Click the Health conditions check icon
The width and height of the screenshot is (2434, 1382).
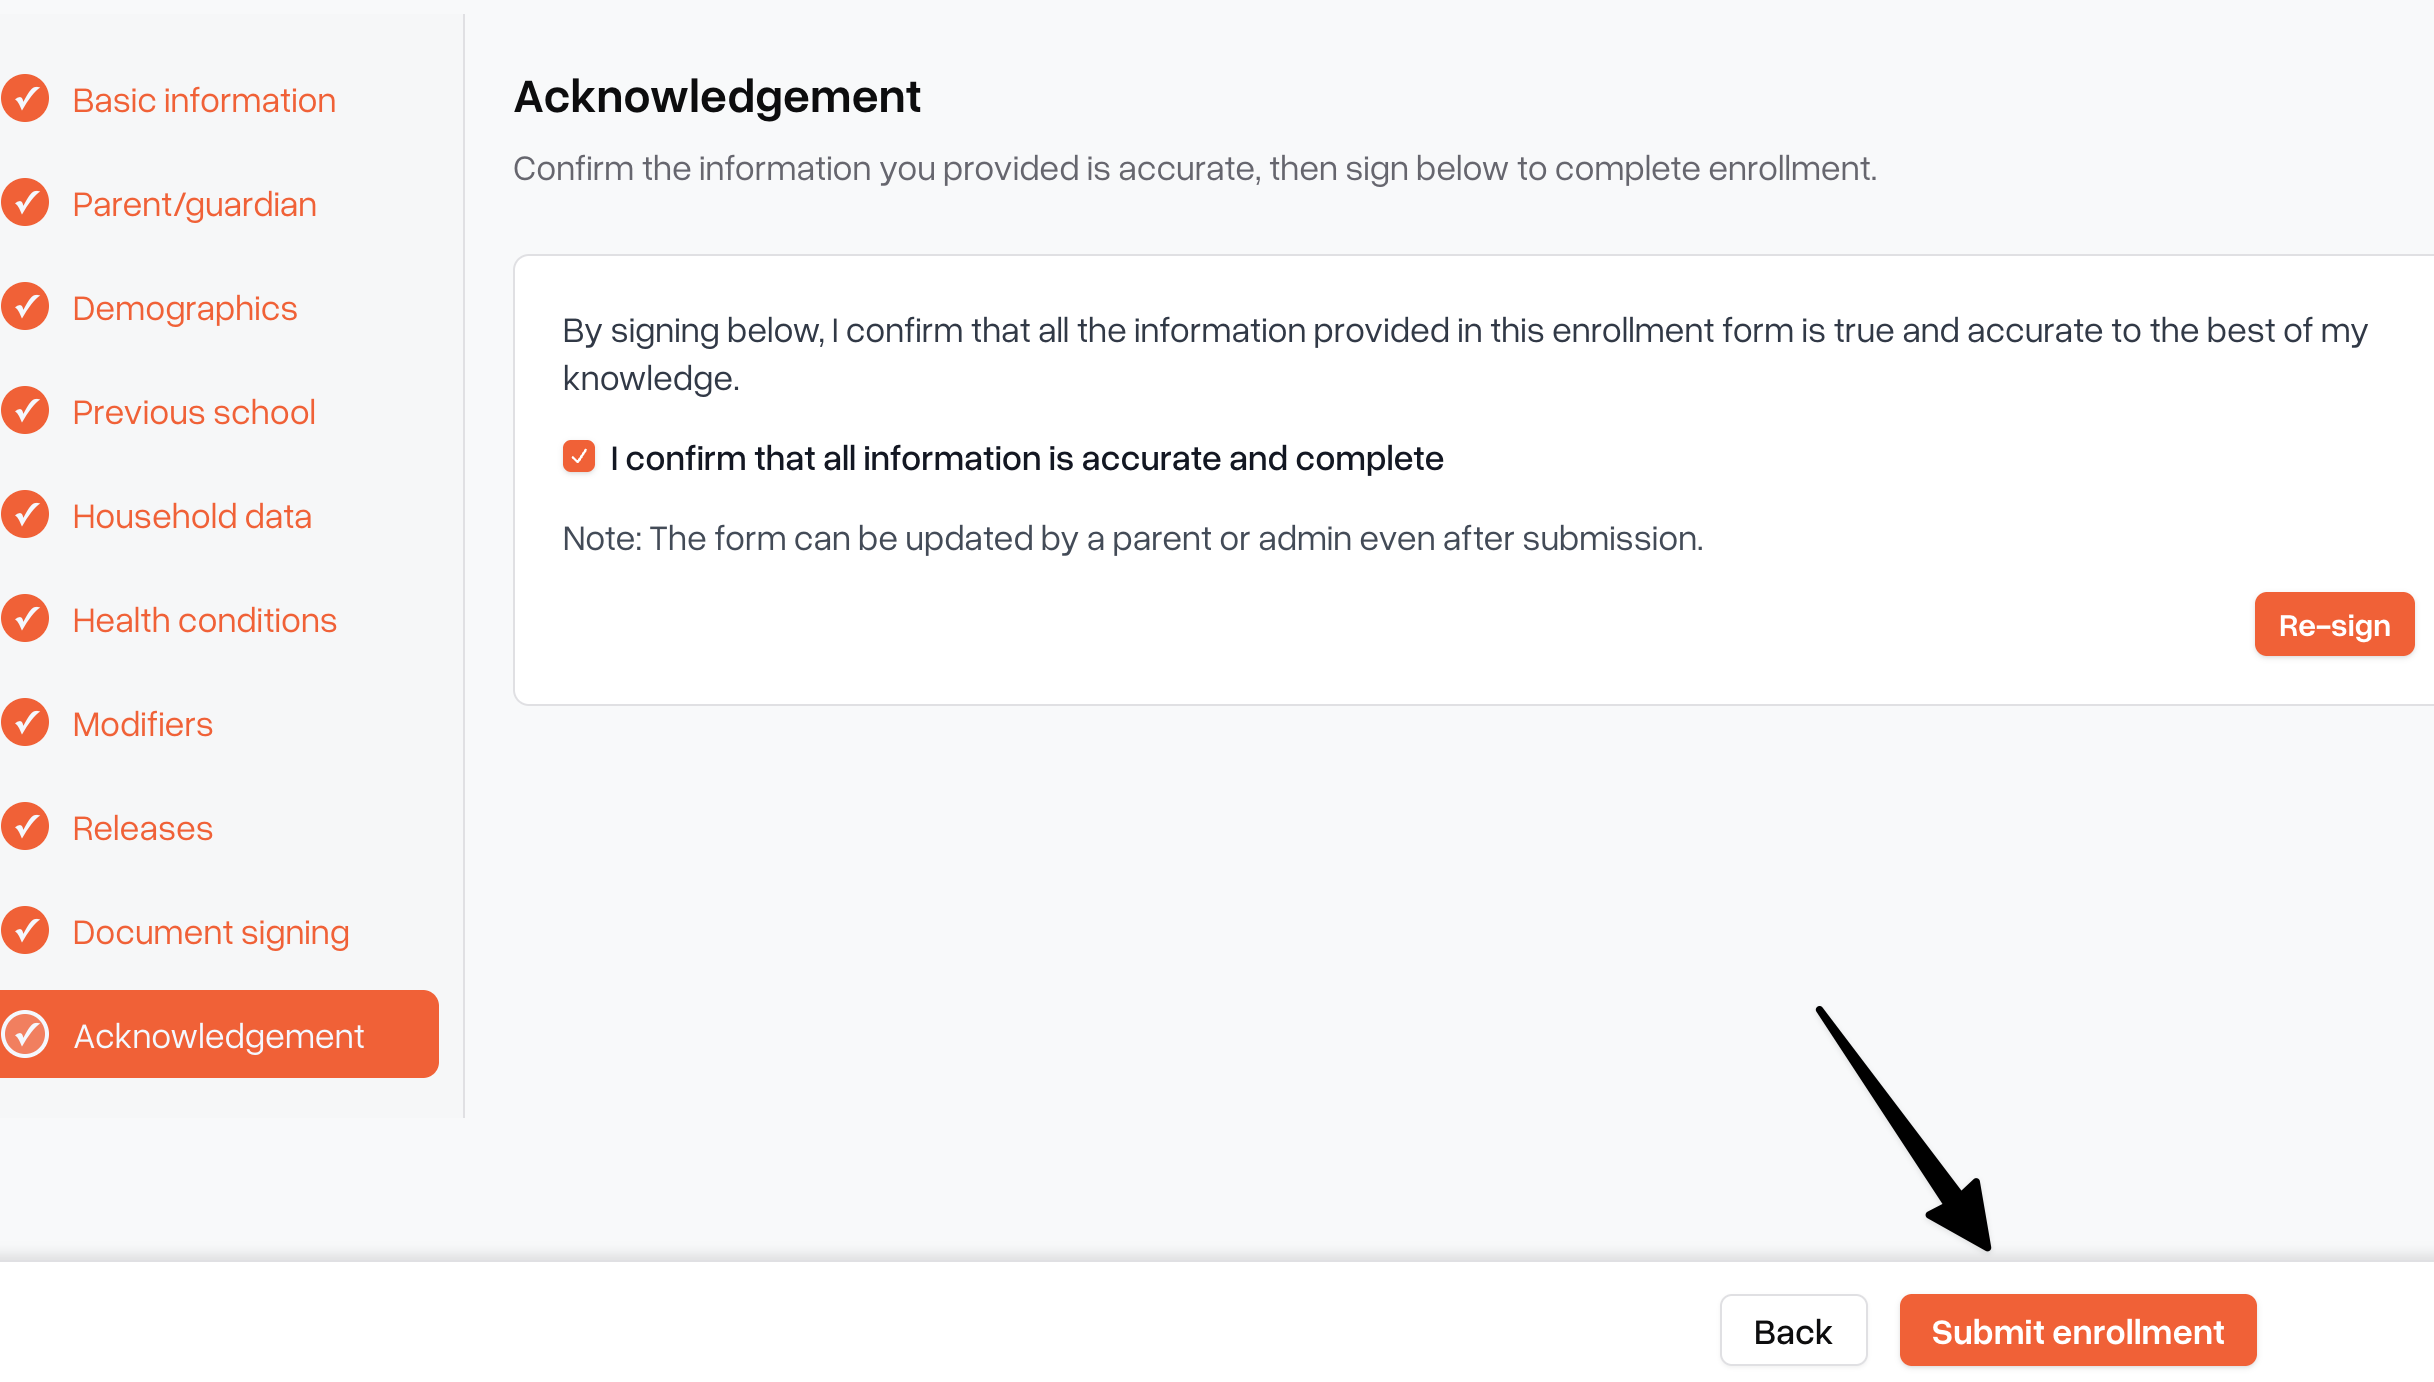point(25,619)
